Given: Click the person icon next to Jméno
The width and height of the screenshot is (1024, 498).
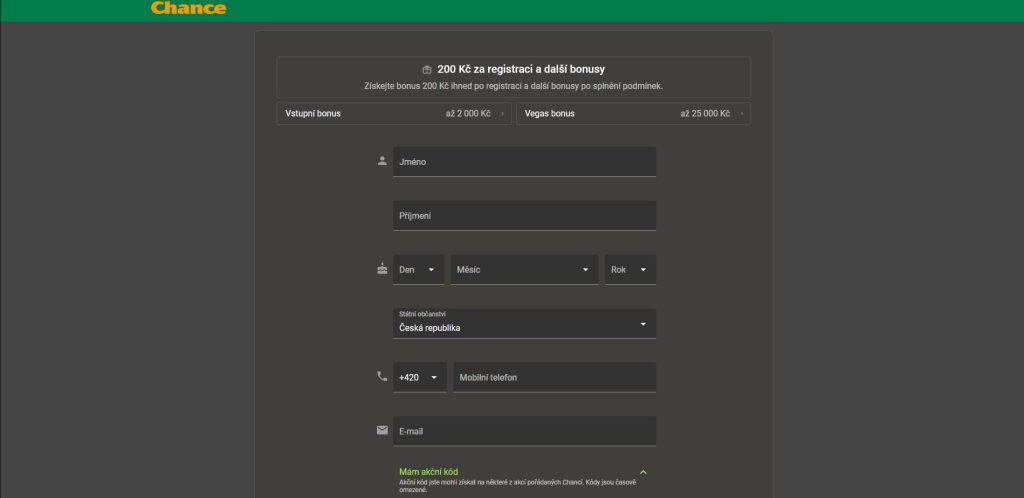Looking at the screenshot, I should 382,161.
